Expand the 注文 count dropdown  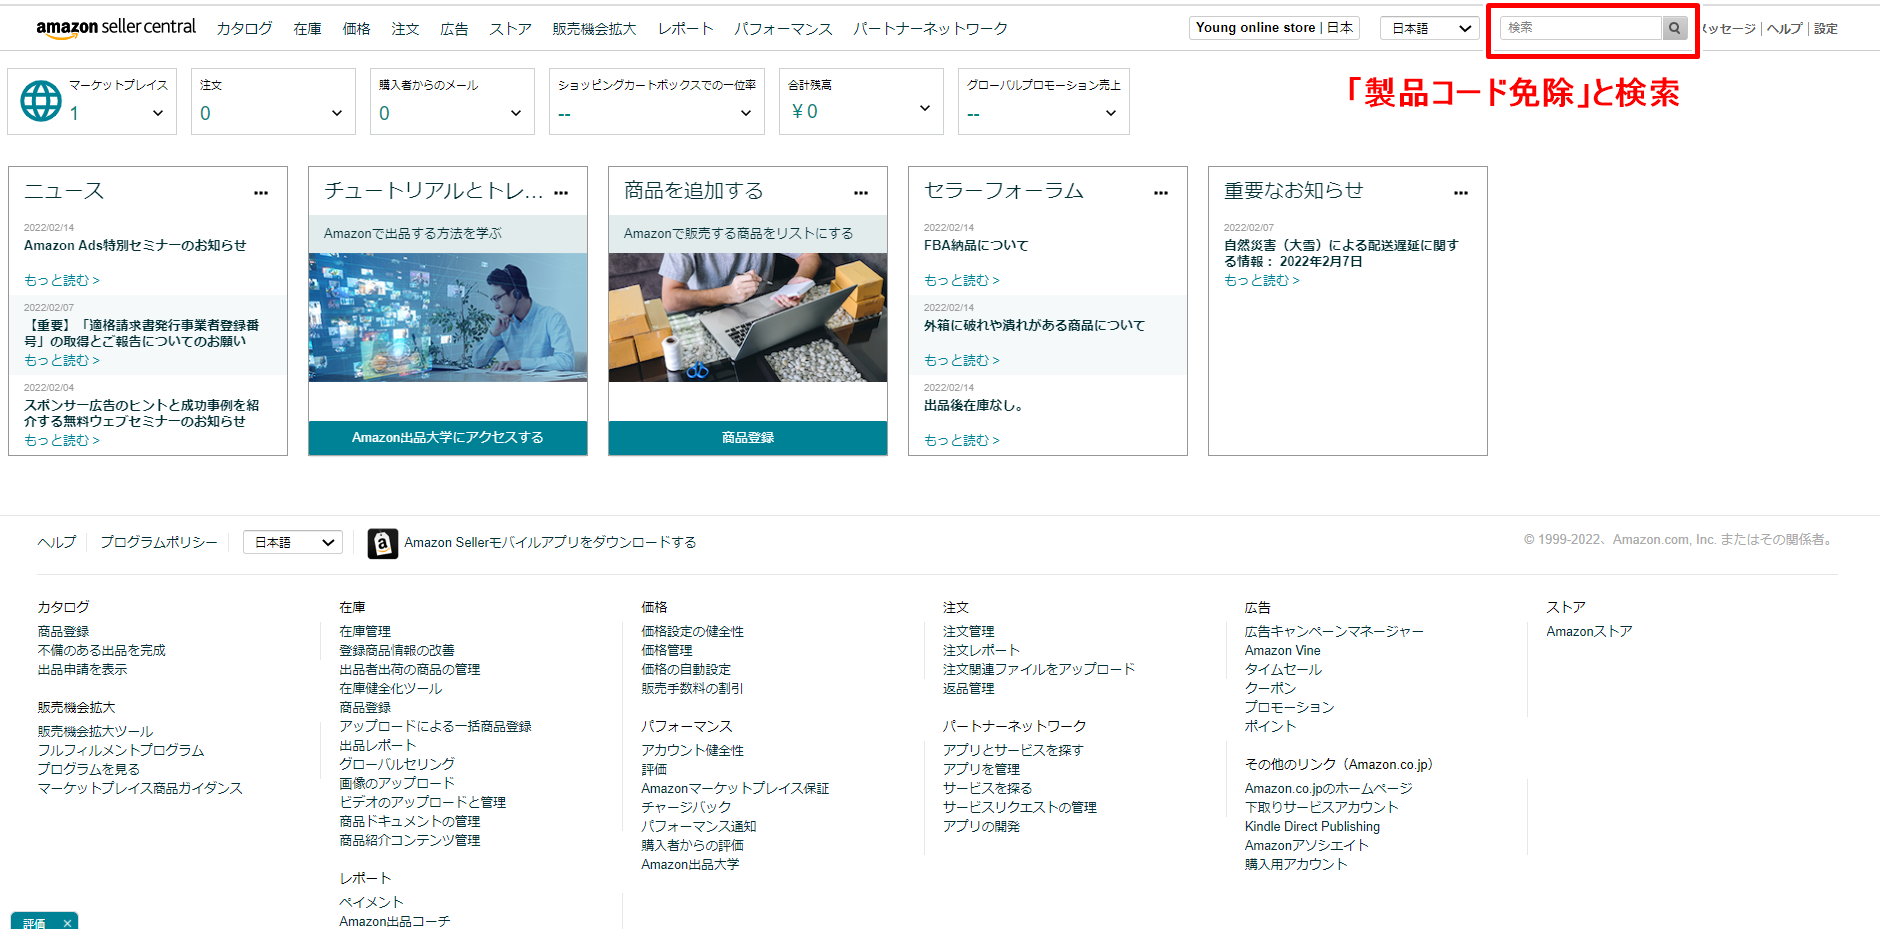[x=337, y=113]
